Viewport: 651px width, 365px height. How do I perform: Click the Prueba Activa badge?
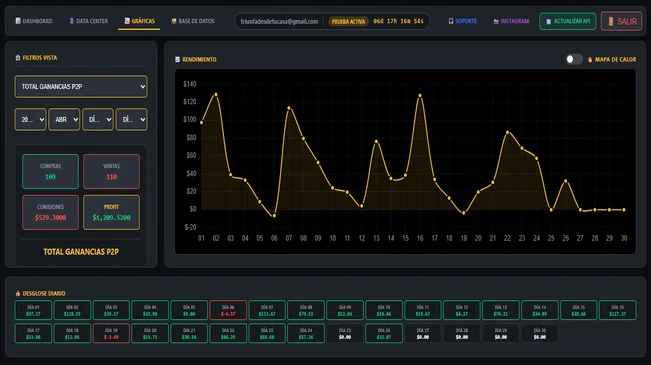pos(348,22)
